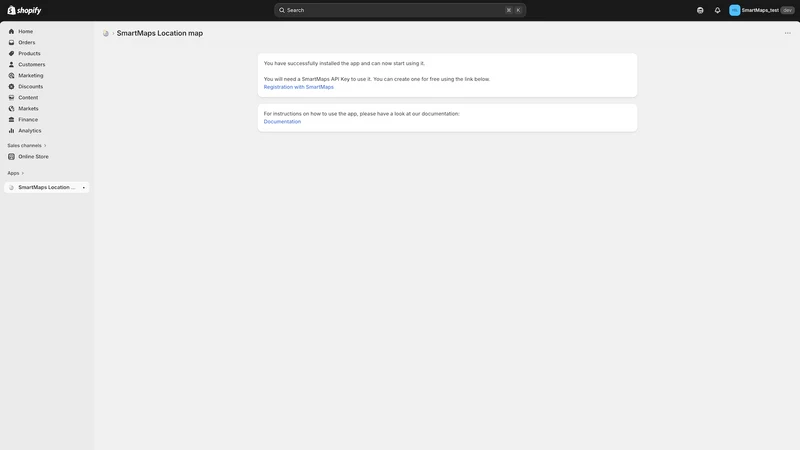Click the Orders inbox icon

[11, 42]
